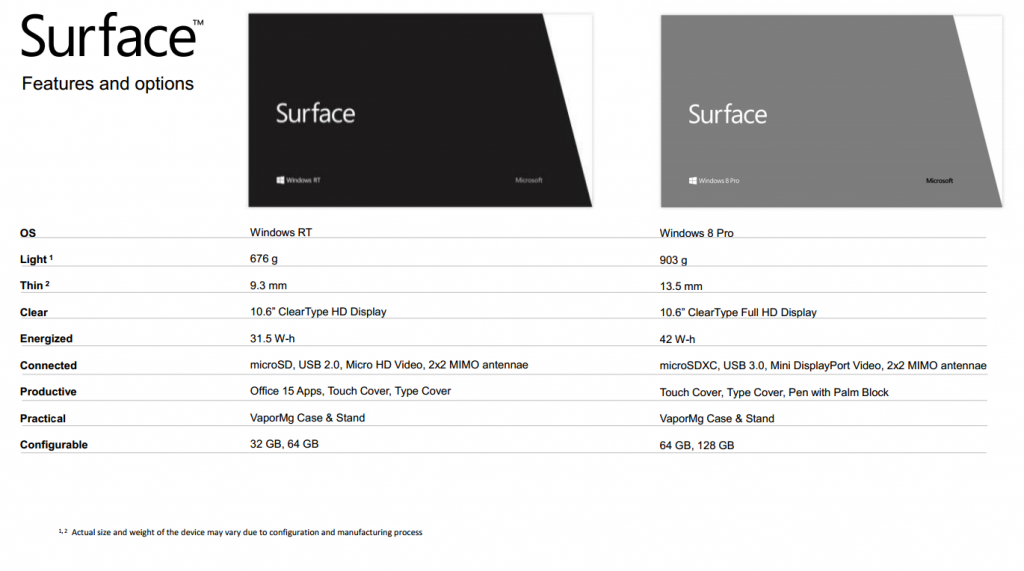Click the footnote about actual size and weight

(246, 532)
